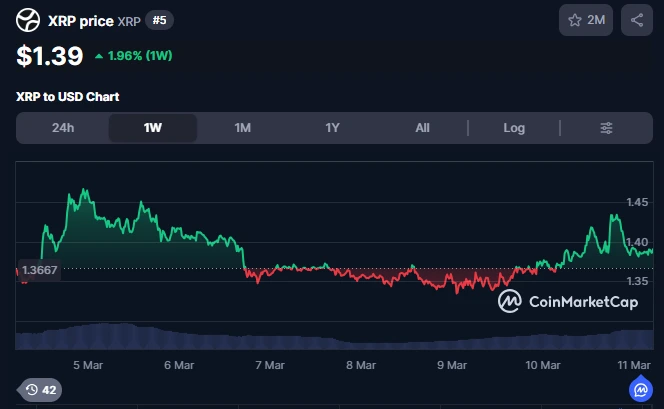Click the XRP price title

80,20
